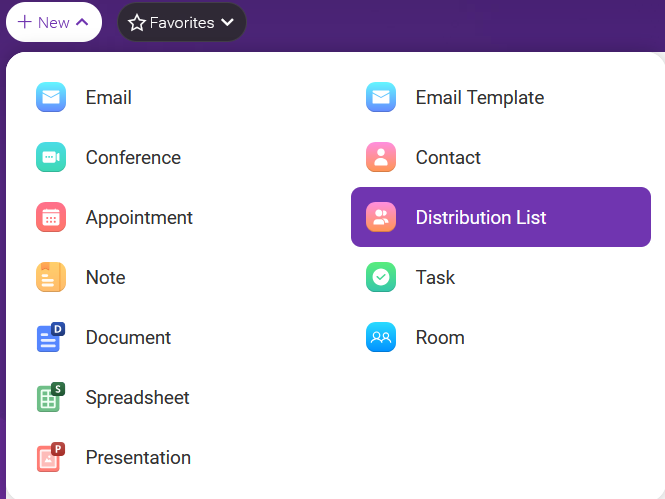Click the green Task checkmark icon

tap(381, 277)
